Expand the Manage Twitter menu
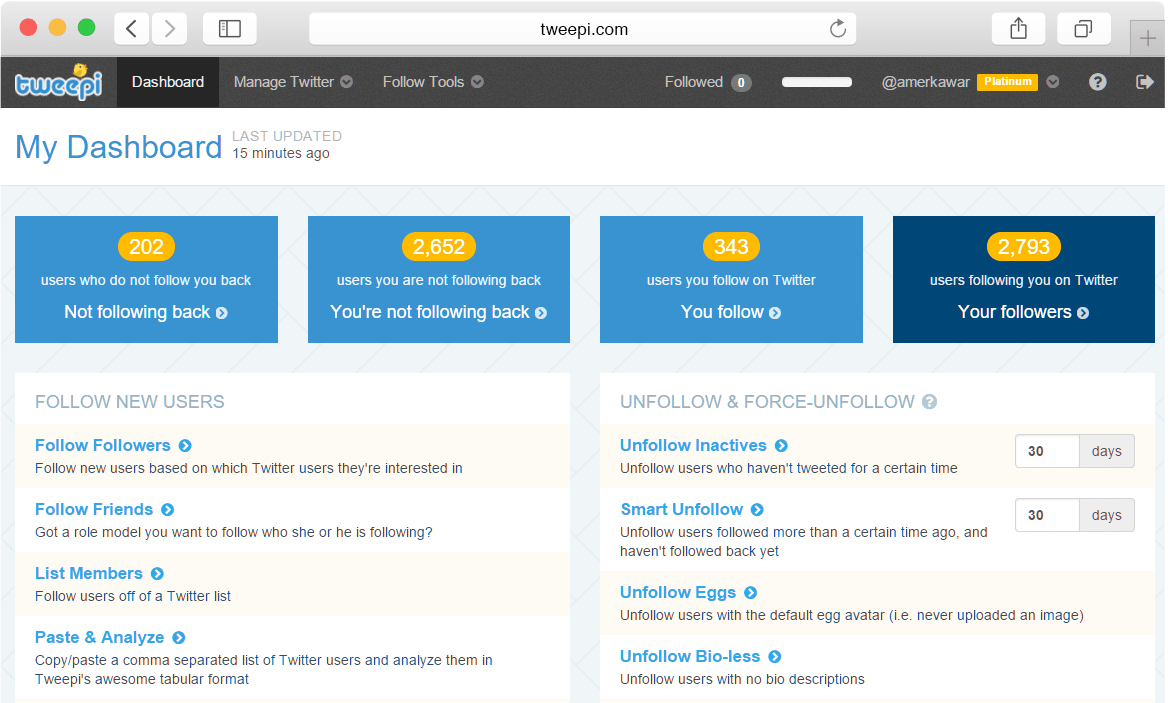 [x=292, y=82]
